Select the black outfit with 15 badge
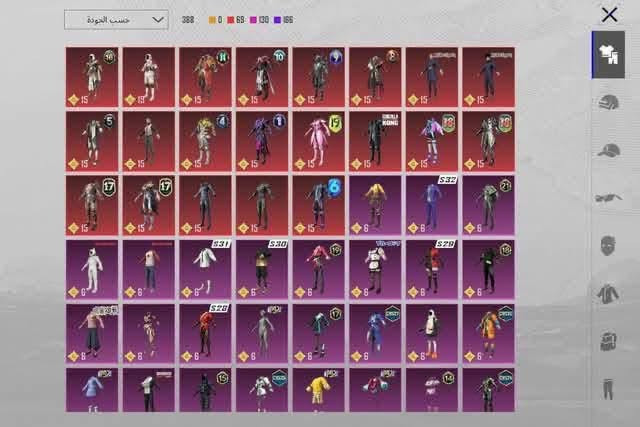640x427 pixels. point(205,390)
